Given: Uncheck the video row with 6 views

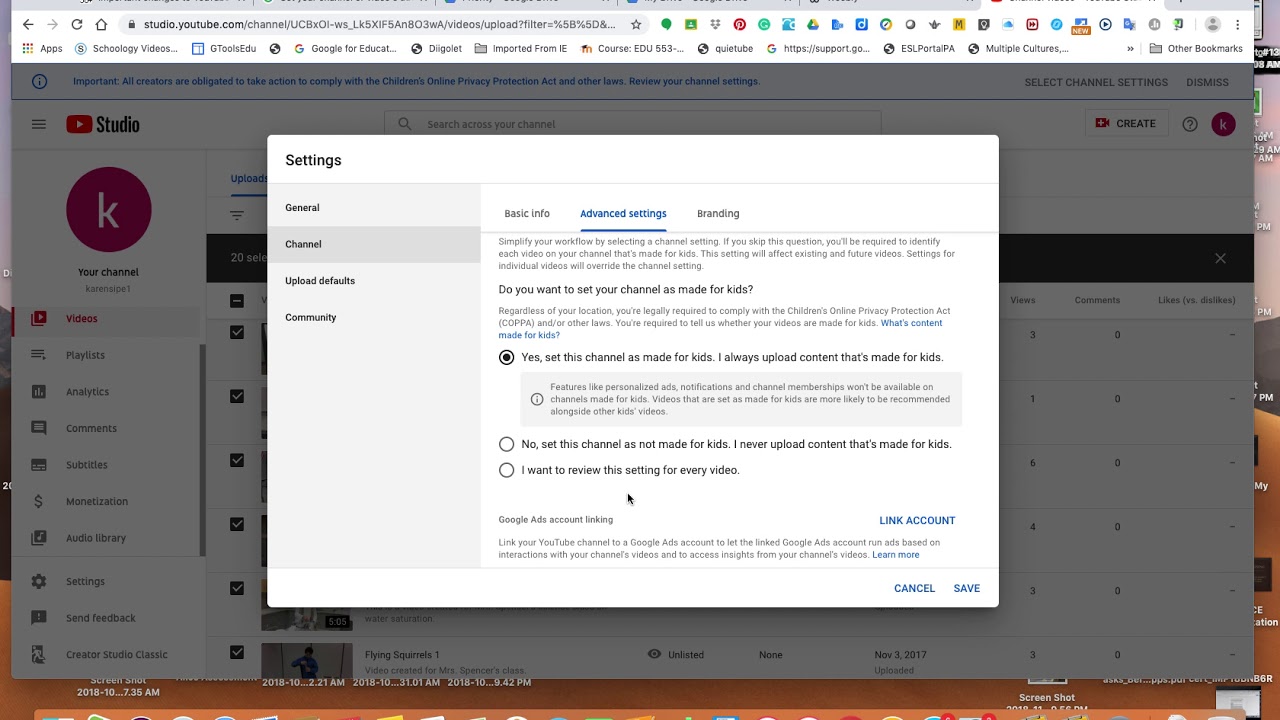Looking at the screenshot, I should pos(237,460).
